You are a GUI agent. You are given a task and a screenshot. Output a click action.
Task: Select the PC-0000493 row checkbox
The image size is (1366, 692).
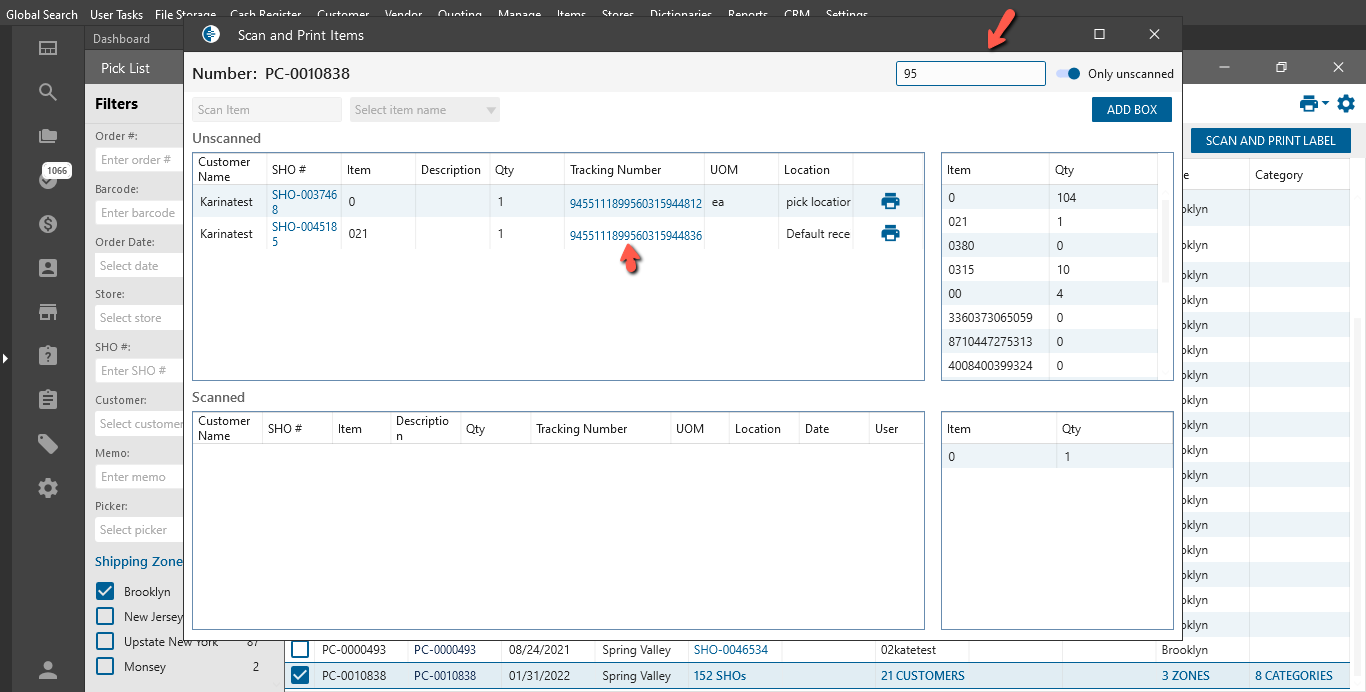pyautogui.click(x=300, y=649)
